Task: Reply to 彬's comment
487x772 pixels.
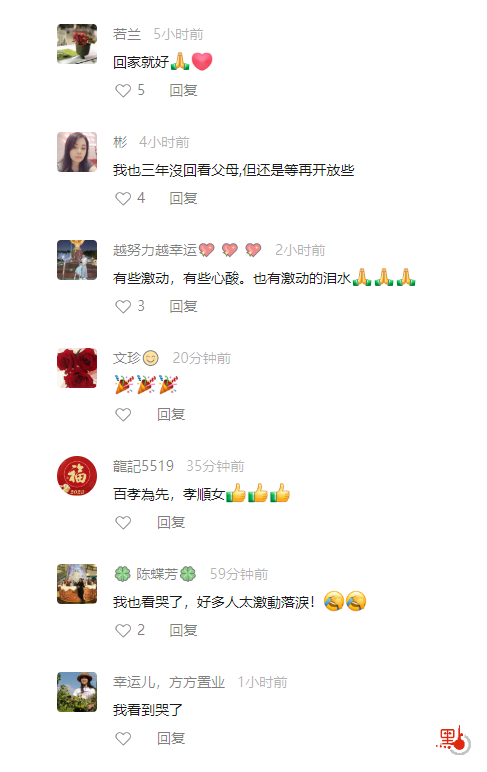Action: [x=183, y=198]
